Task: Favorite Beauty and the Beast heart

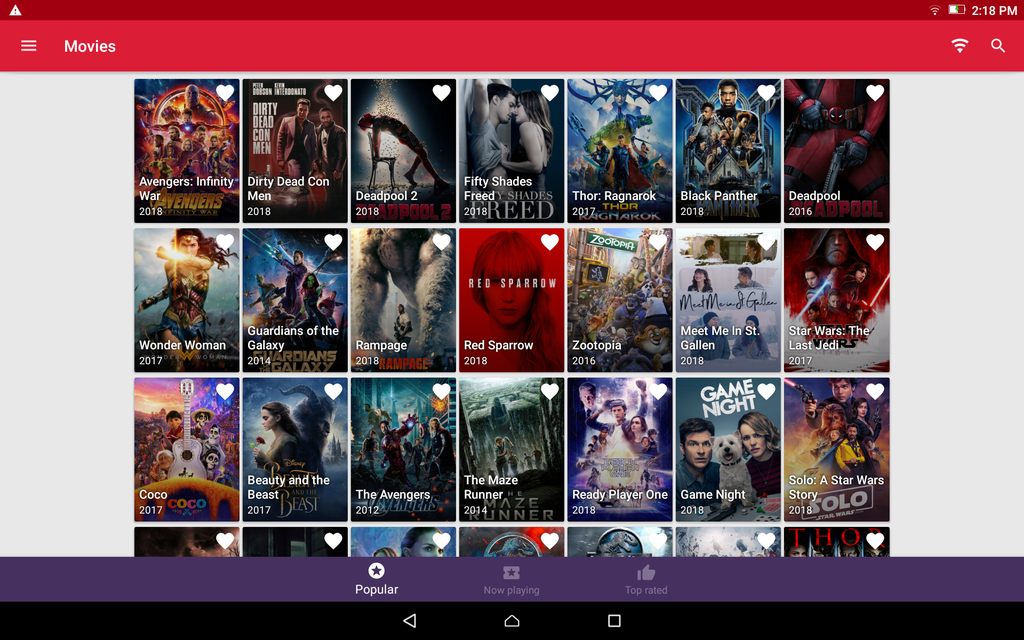Action: pos(333,391)
